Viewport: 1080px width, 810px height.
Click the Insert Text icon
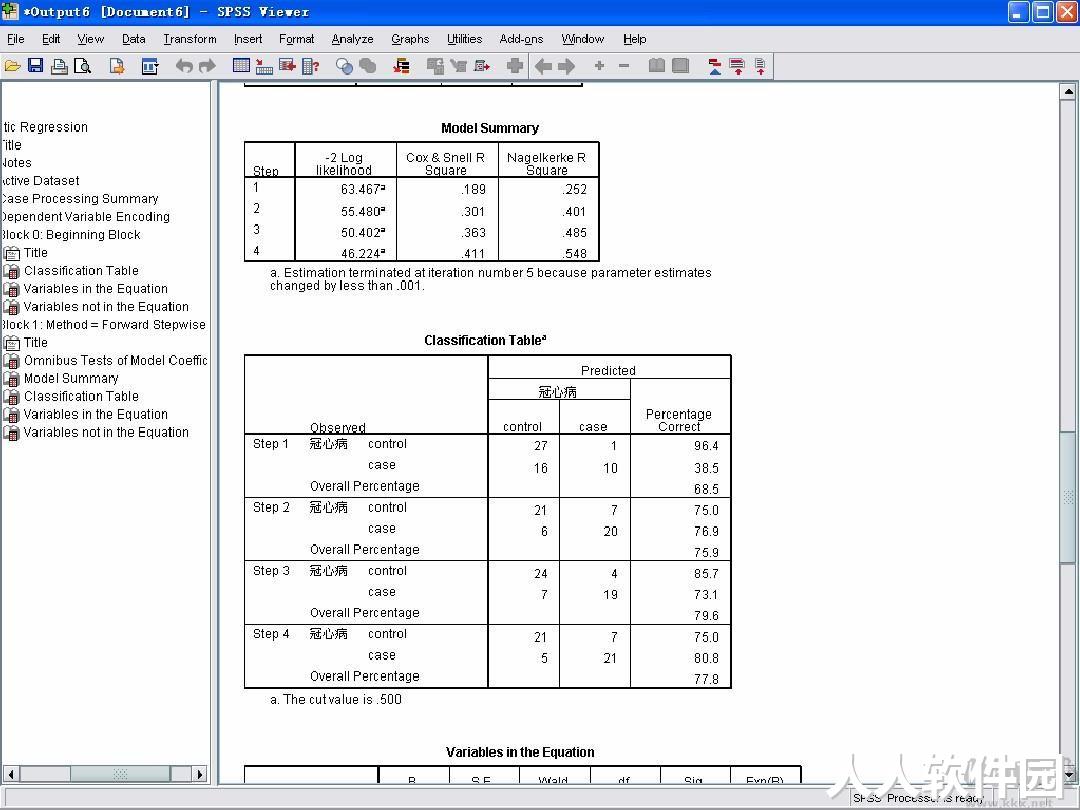tap(760, 66)
